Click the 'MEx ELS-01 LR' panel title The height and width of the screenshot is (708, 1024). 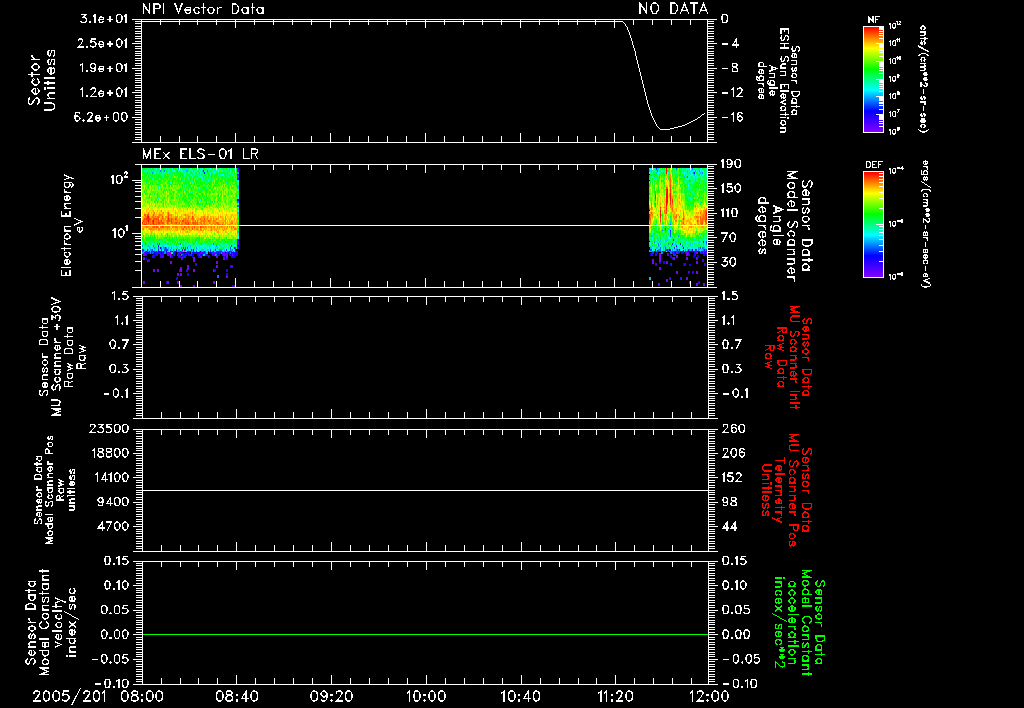[x=200, y=154]
